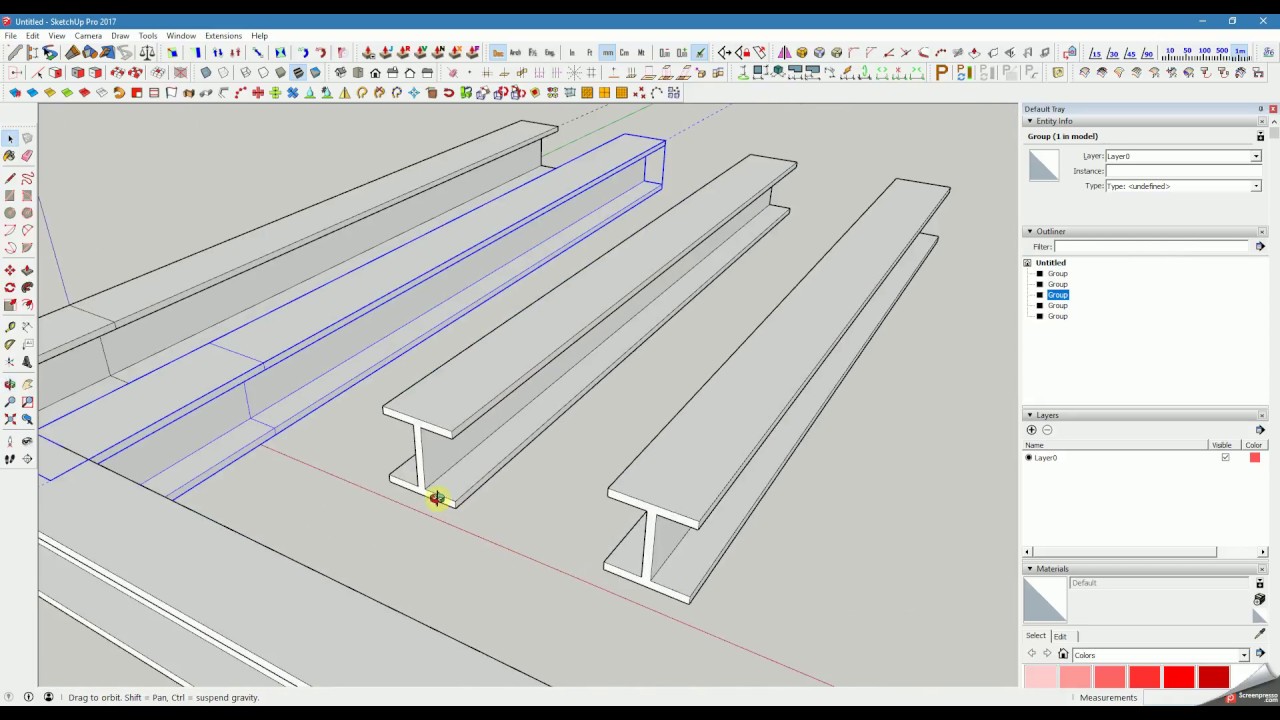Pick the Protractor tool
This screenshot has height=720, width=1280.
pos(10,344)
